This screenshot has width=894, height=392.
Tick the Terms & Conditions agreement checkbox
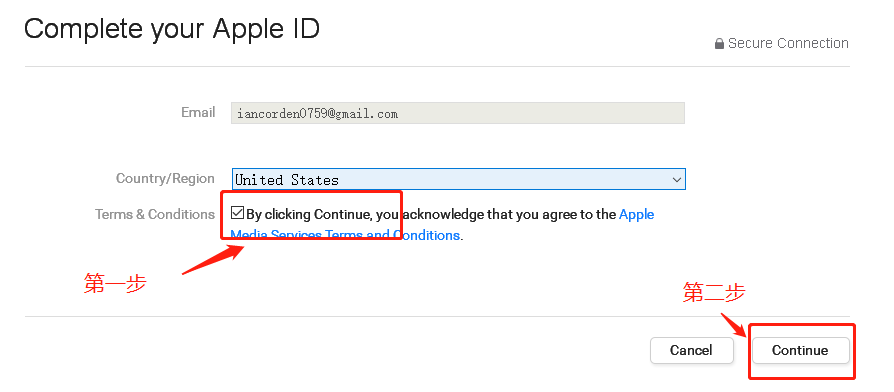pos(237,213)
